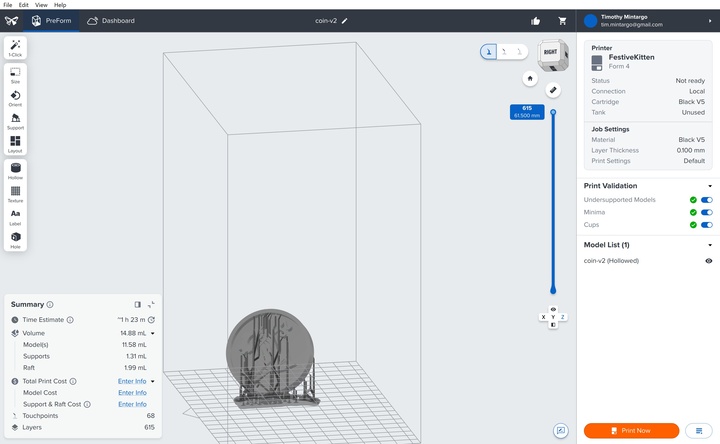Screen dimensions: 720x444
Task: Open the Orient tool
Action: tap(15, 98)
